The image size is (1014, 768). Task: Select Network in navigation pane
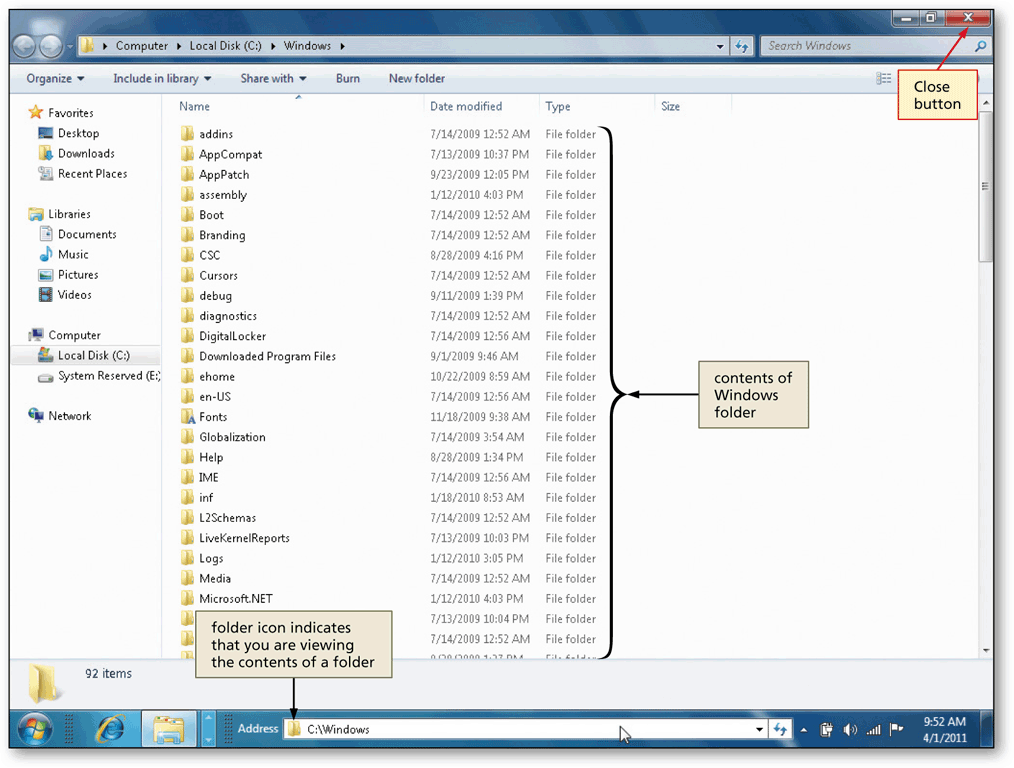(69, 416)
